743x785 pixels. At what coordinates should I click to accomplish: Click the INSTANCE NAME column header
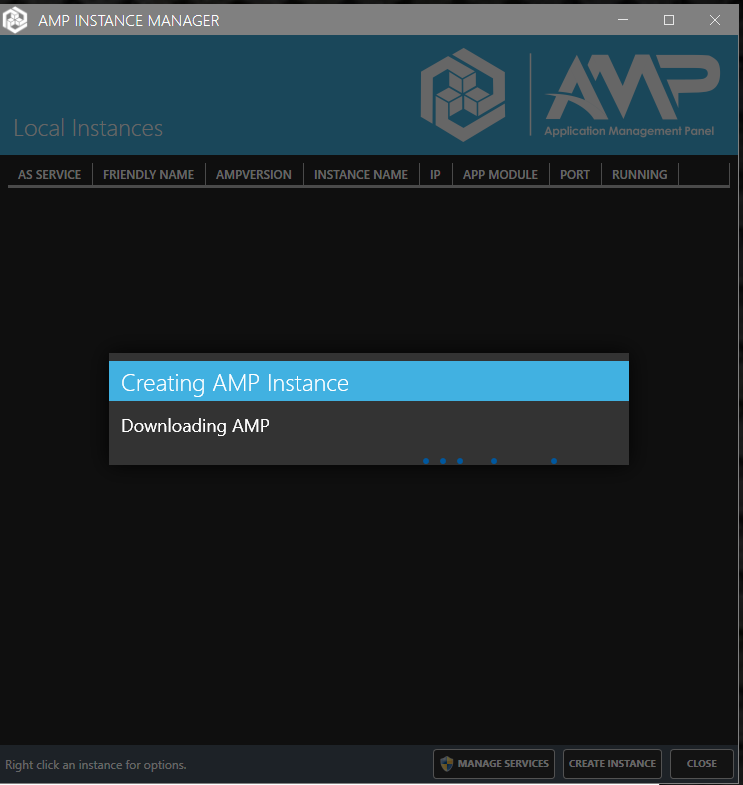[361, 175]
